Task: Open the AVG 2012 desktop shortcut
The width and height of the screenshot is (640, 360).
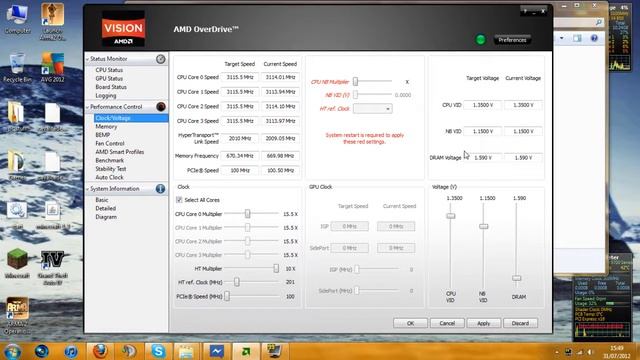Action: [52, 67]
